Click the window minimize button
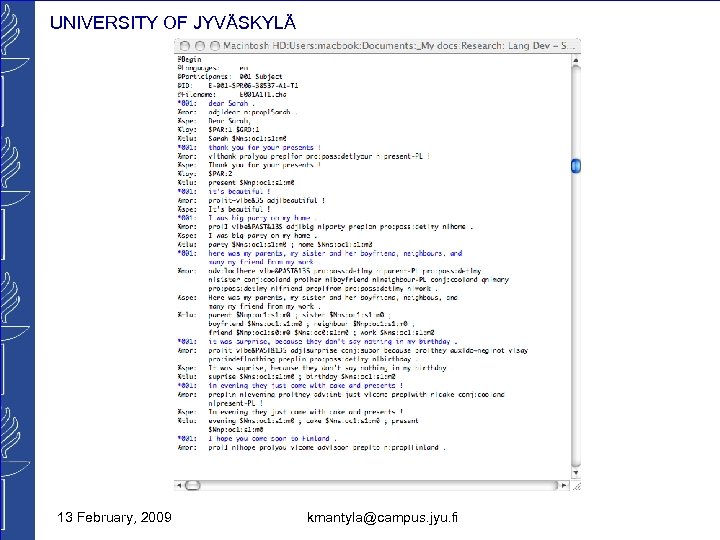This screenshot has height=540, width=720. click(x=200, y=46)
